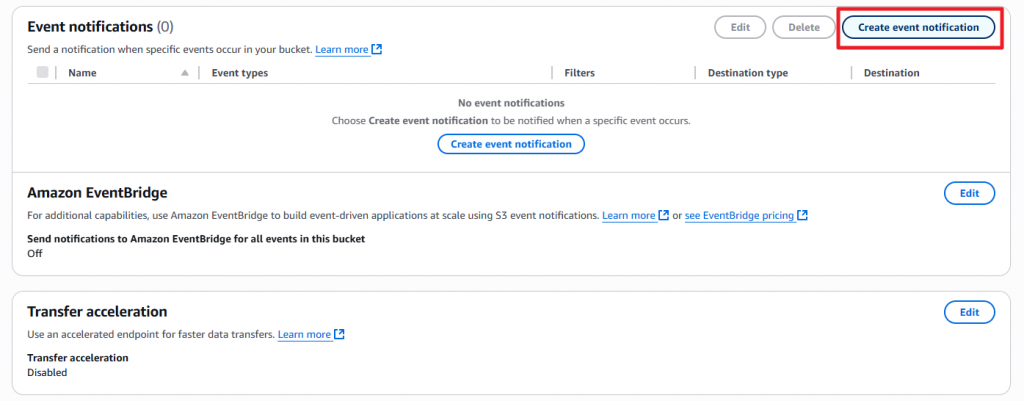This screenshot has height=401, width=1024.
Task: Toggle the select-all checkbox in table header
Action: (42, 72)
